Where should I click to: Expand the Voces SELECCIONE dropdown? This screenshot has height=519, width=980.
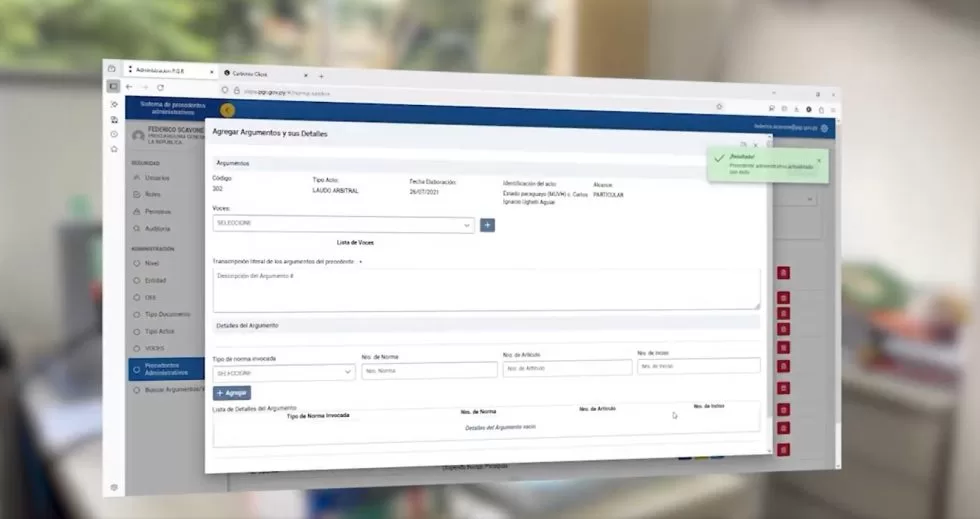(343, 224)
